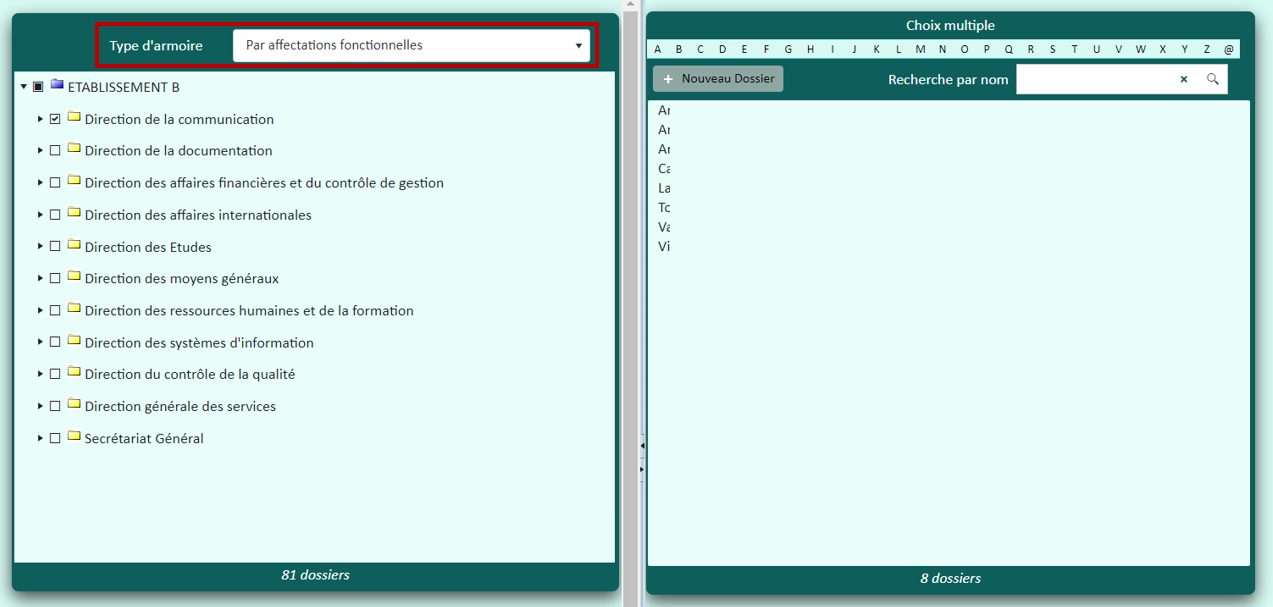Open Direction générale des services item

coord(180,407)
